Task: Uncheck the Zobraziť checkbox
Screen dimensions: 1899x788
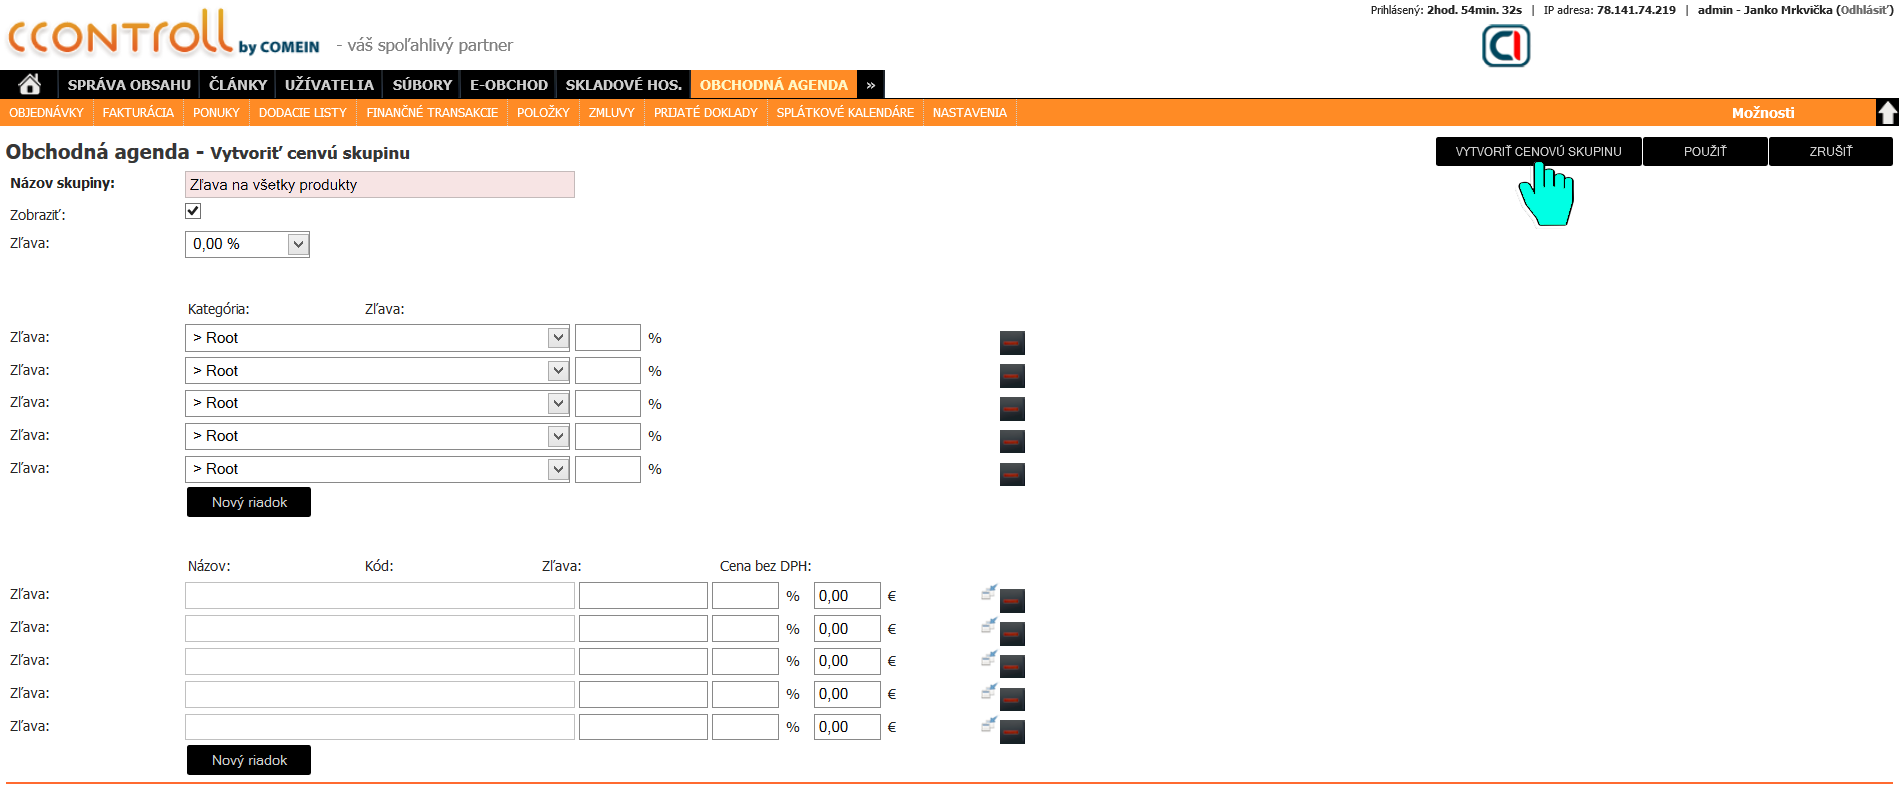Action: click(x=193, y=211)
